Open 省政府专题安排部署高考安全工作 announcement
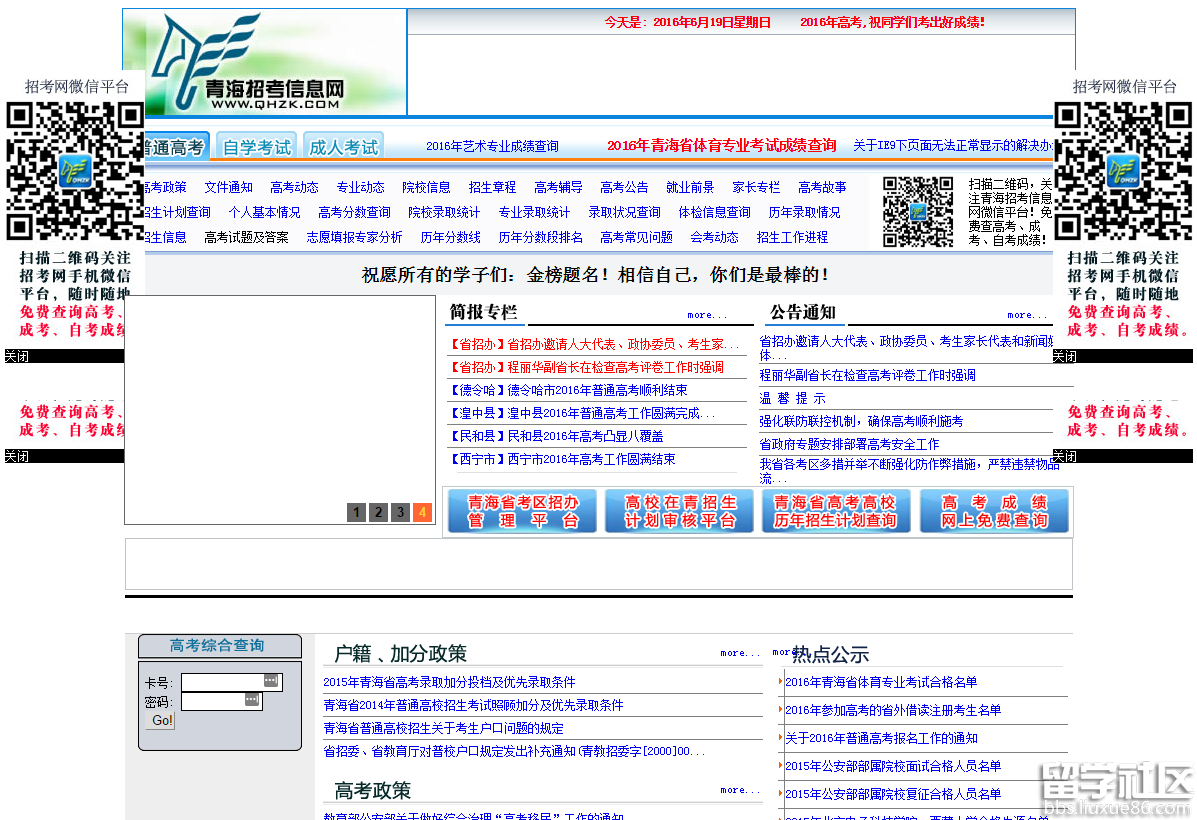Viewport: 1197px width, 820px height. click(x=849, y=444)
